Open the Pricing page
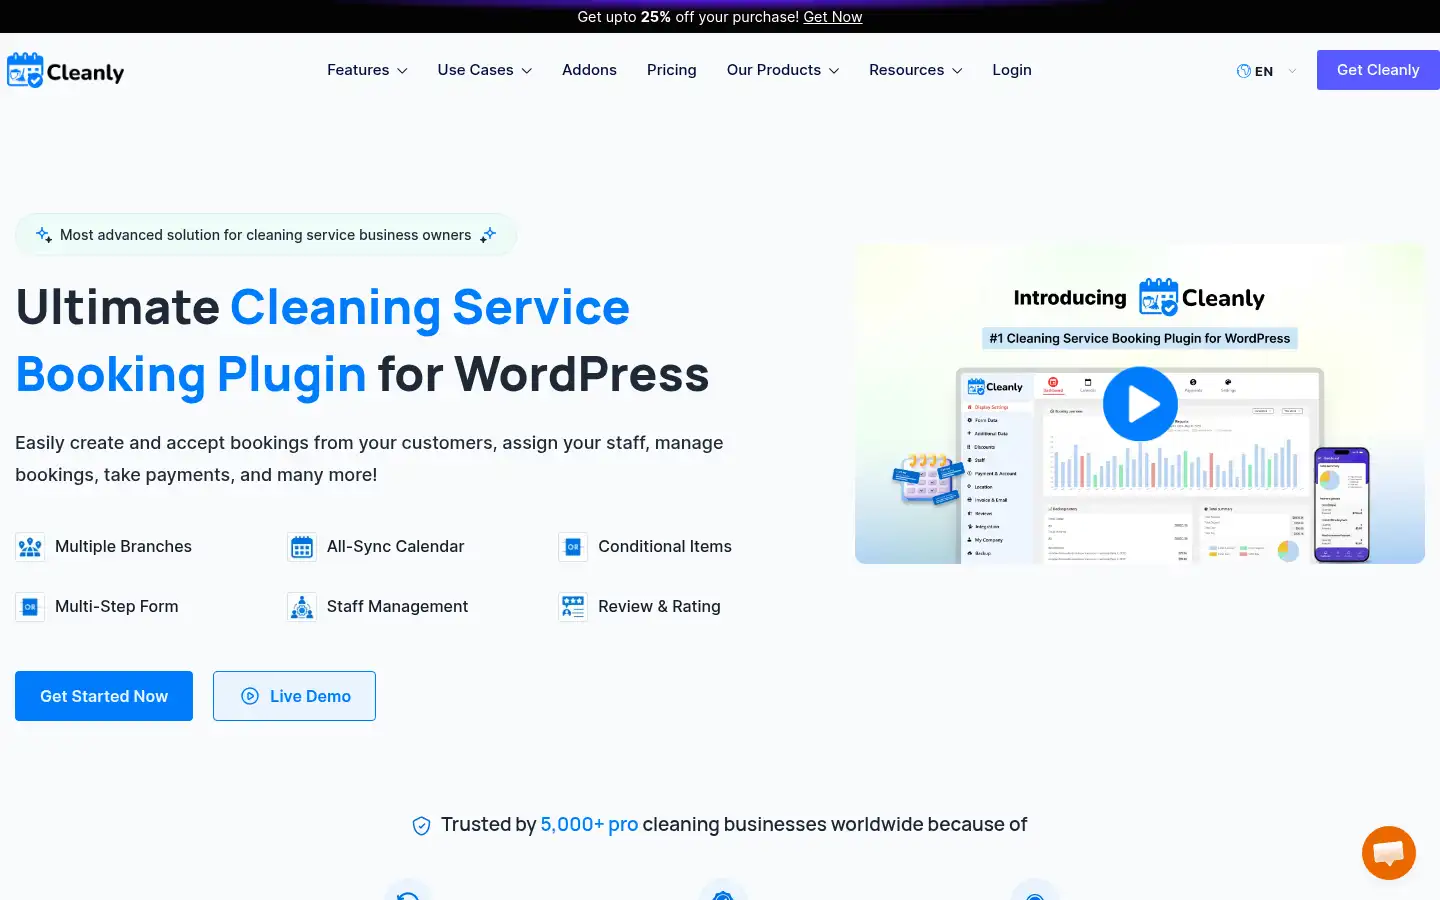The width and height of the screenshot is (1440, 900). click(x=671, y=70)
